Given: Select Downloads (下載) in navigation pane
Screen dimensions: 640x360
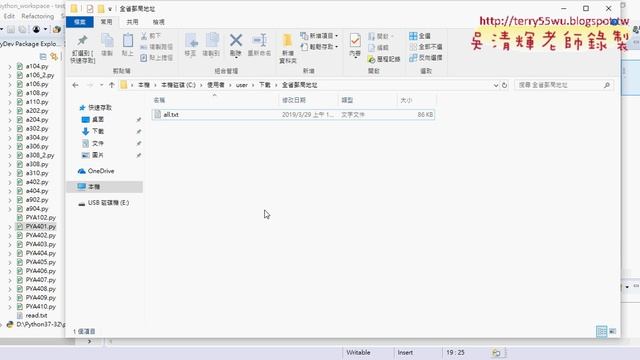Looking at the screenshot, I should click(x=93, y=131).
